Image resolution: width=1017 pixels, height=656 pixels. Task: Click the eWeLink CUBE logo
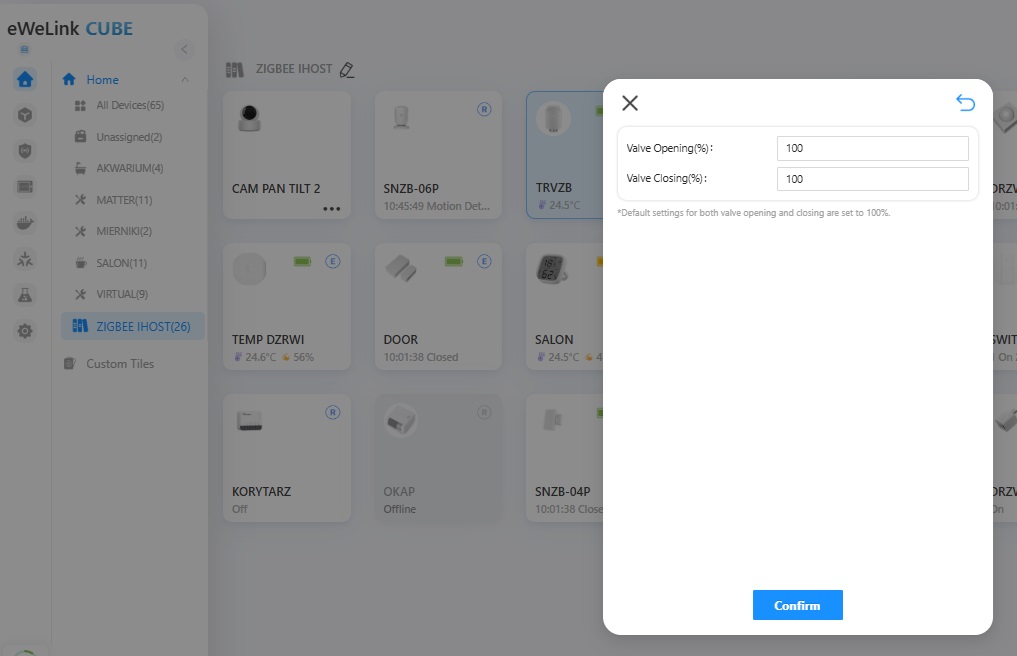click(x=70, y=29)
